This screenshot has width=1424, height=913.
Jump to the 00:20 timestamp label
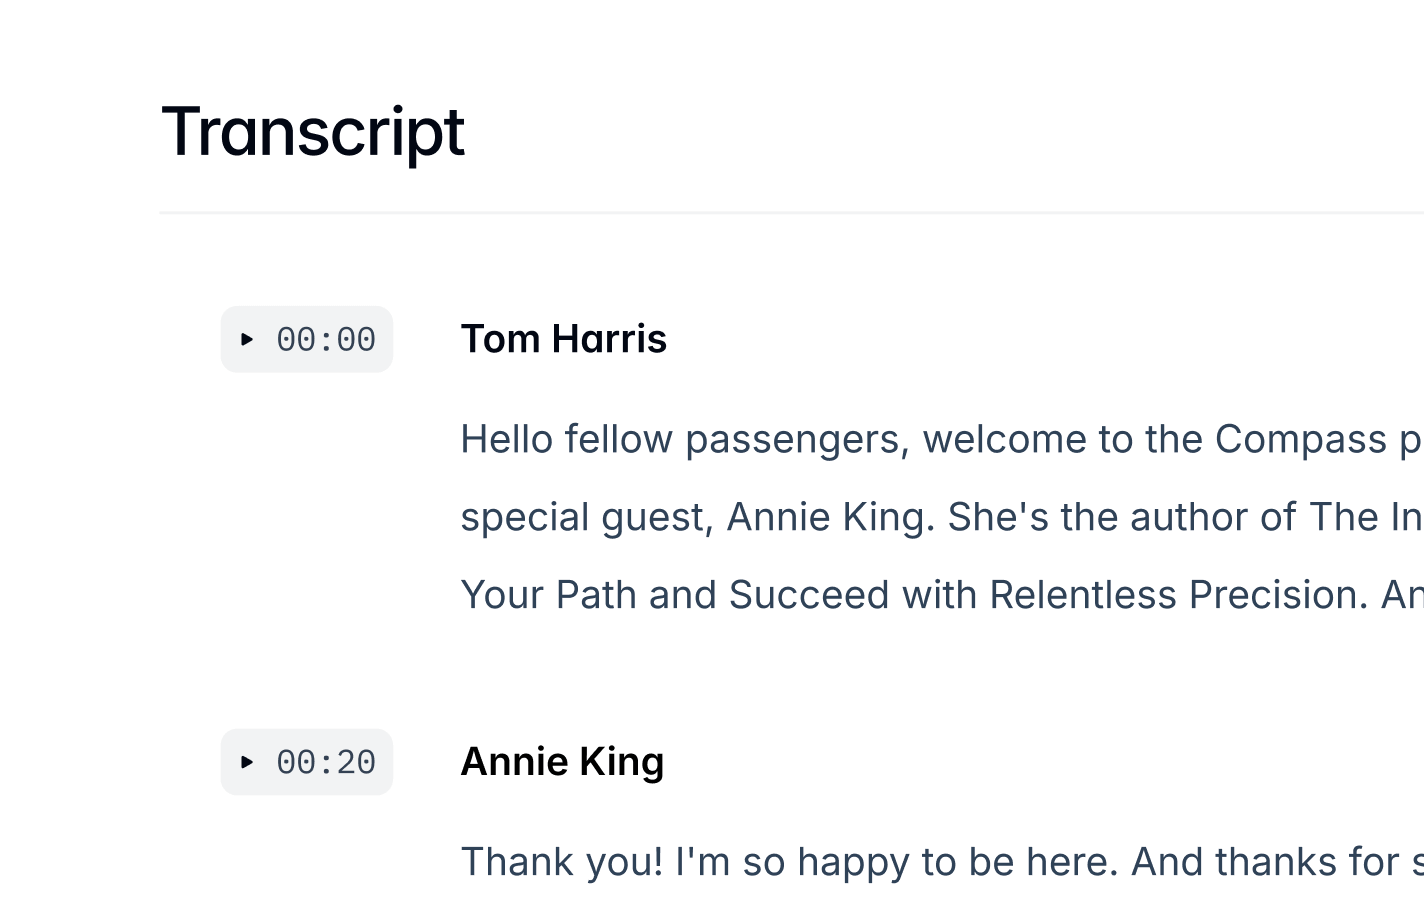(x=326, y=763)
